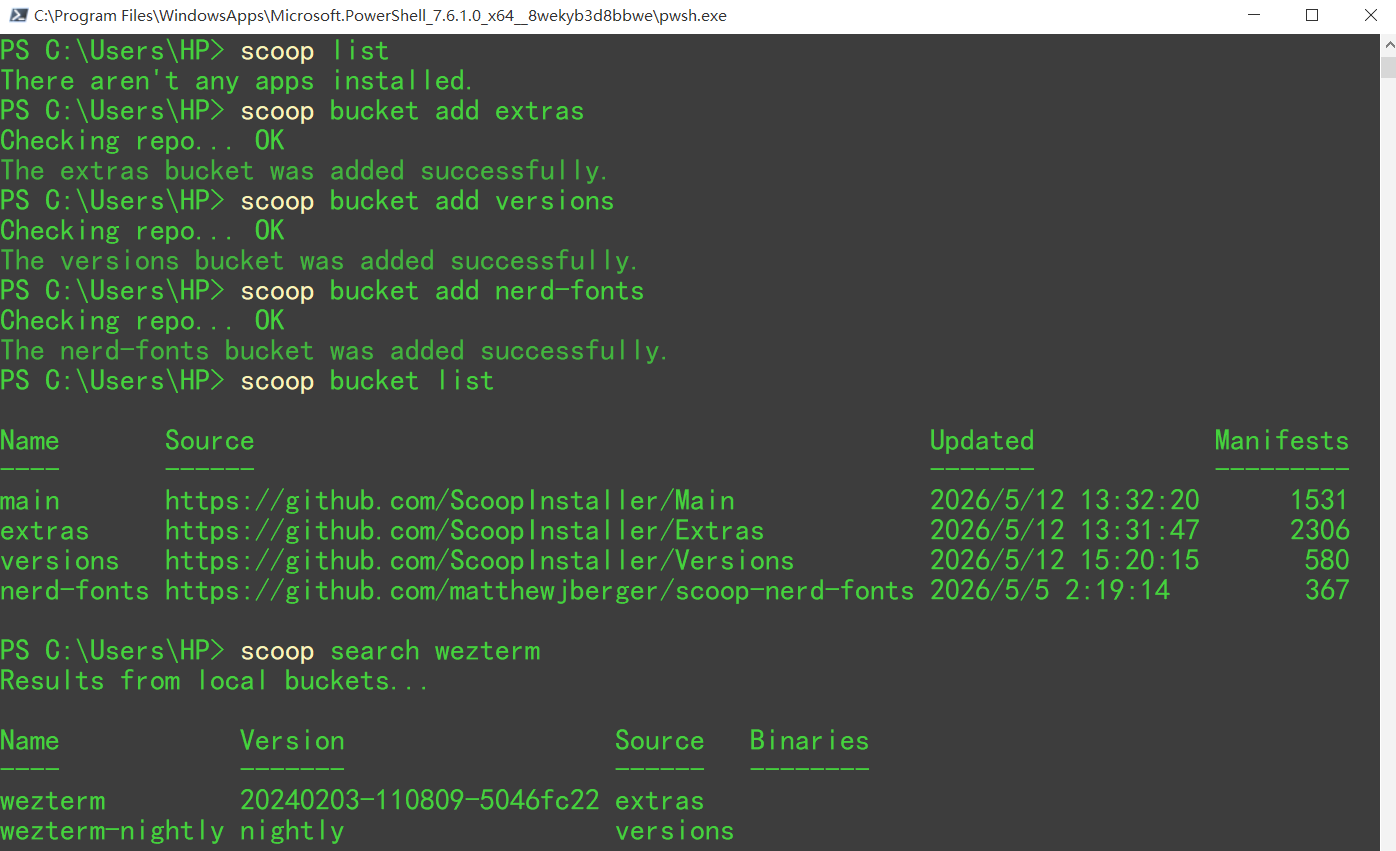Click the "versions" source of wezterm-nightly
Viewport: 1396px width, 851px height.
(675, 831)
